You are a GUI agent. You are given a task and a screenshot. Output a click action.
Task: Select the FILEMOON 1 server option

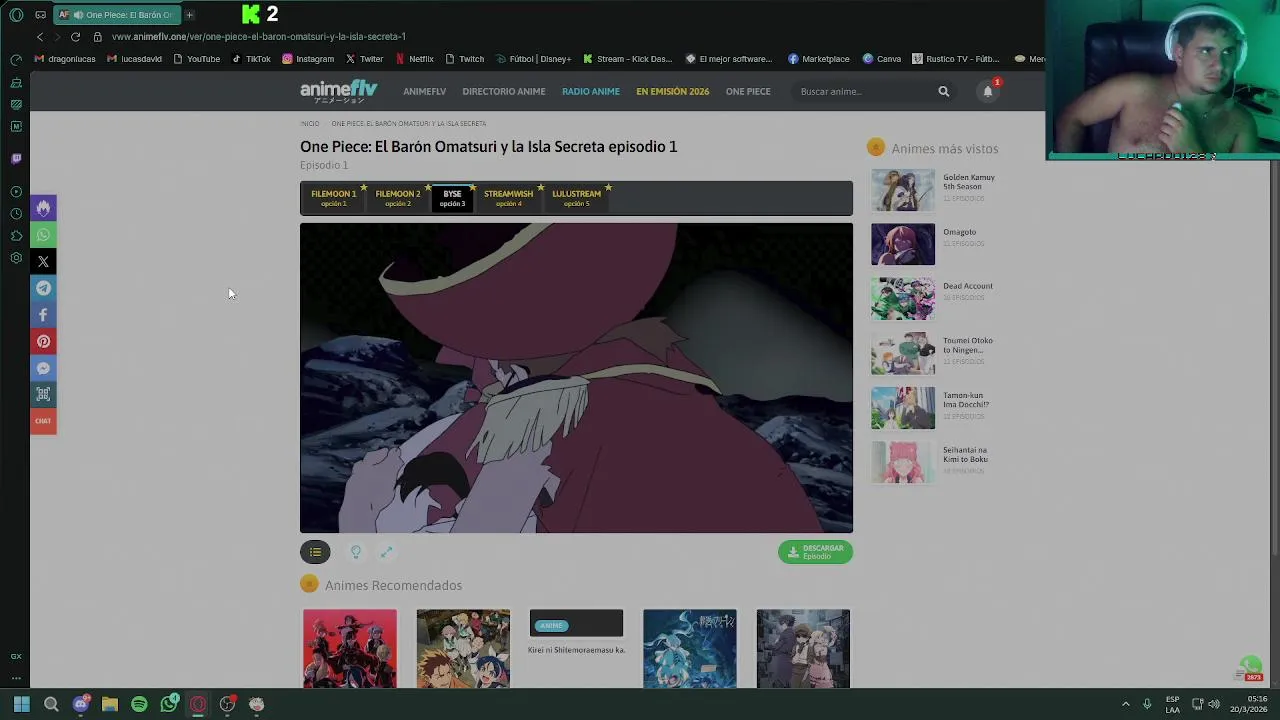(333, 198)
